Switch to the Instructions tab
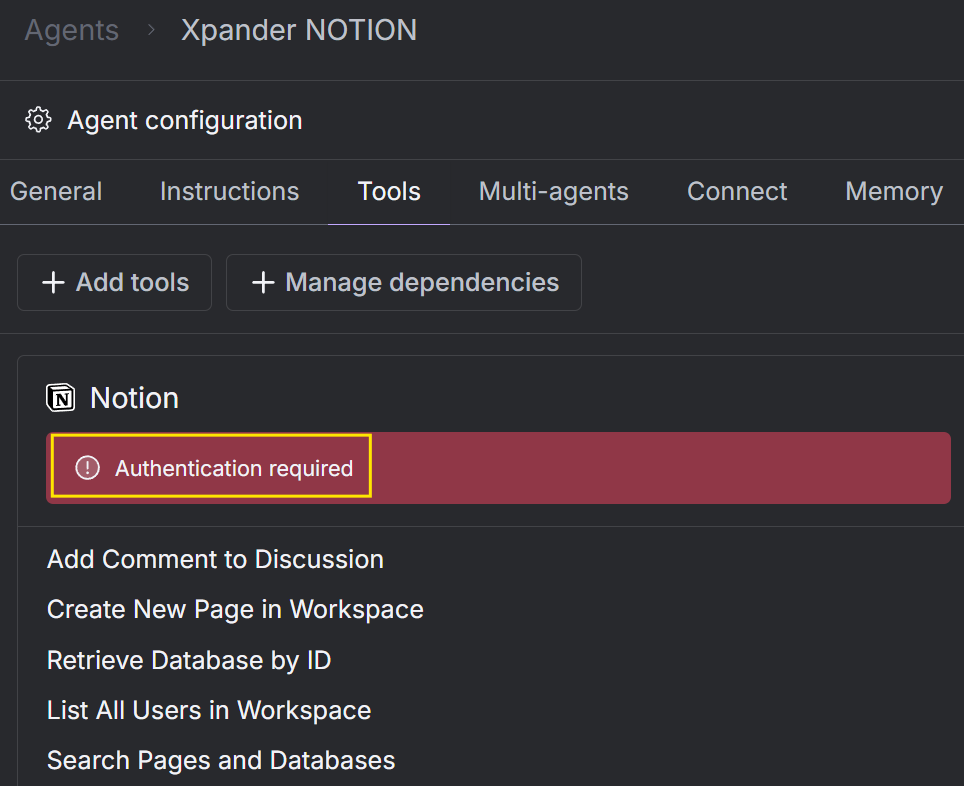Image resolution: width=964 pixels, height=786 pixels. [229, 191]
